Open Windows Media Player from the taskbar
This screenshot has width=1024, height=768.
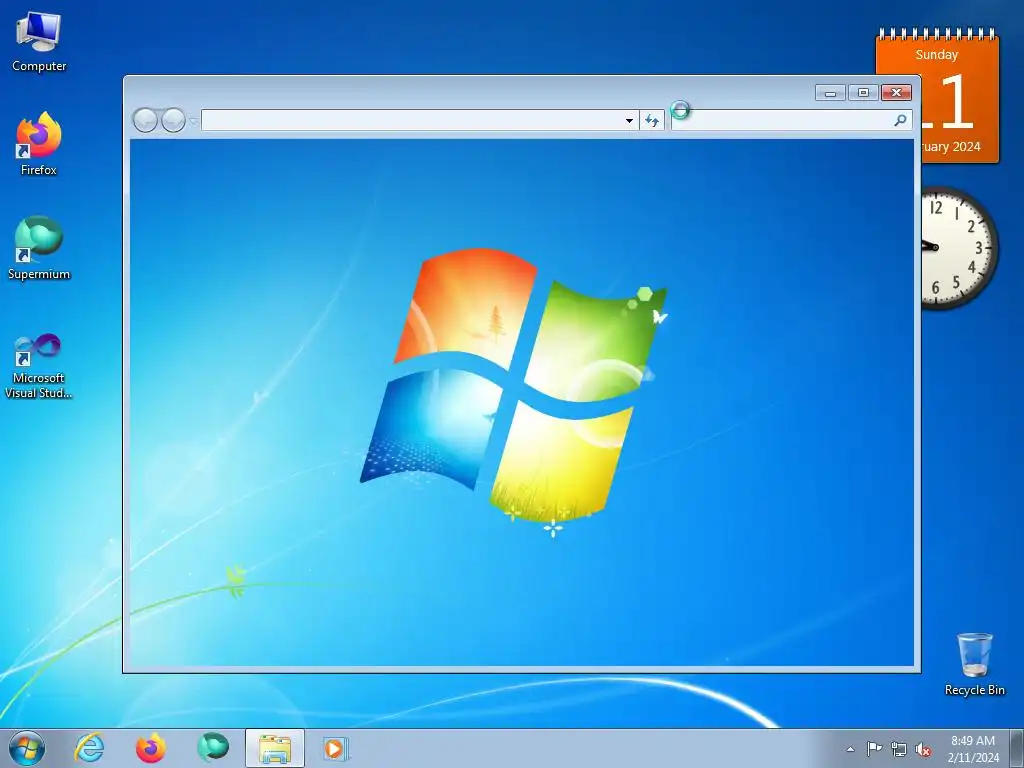click(336, 748)
